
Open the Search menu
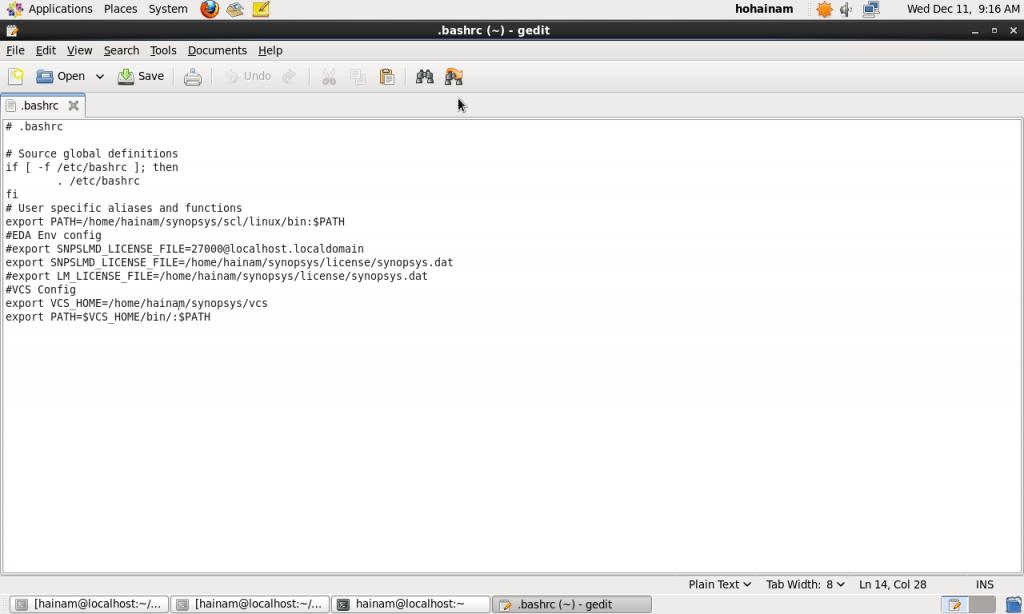(121, 50)
